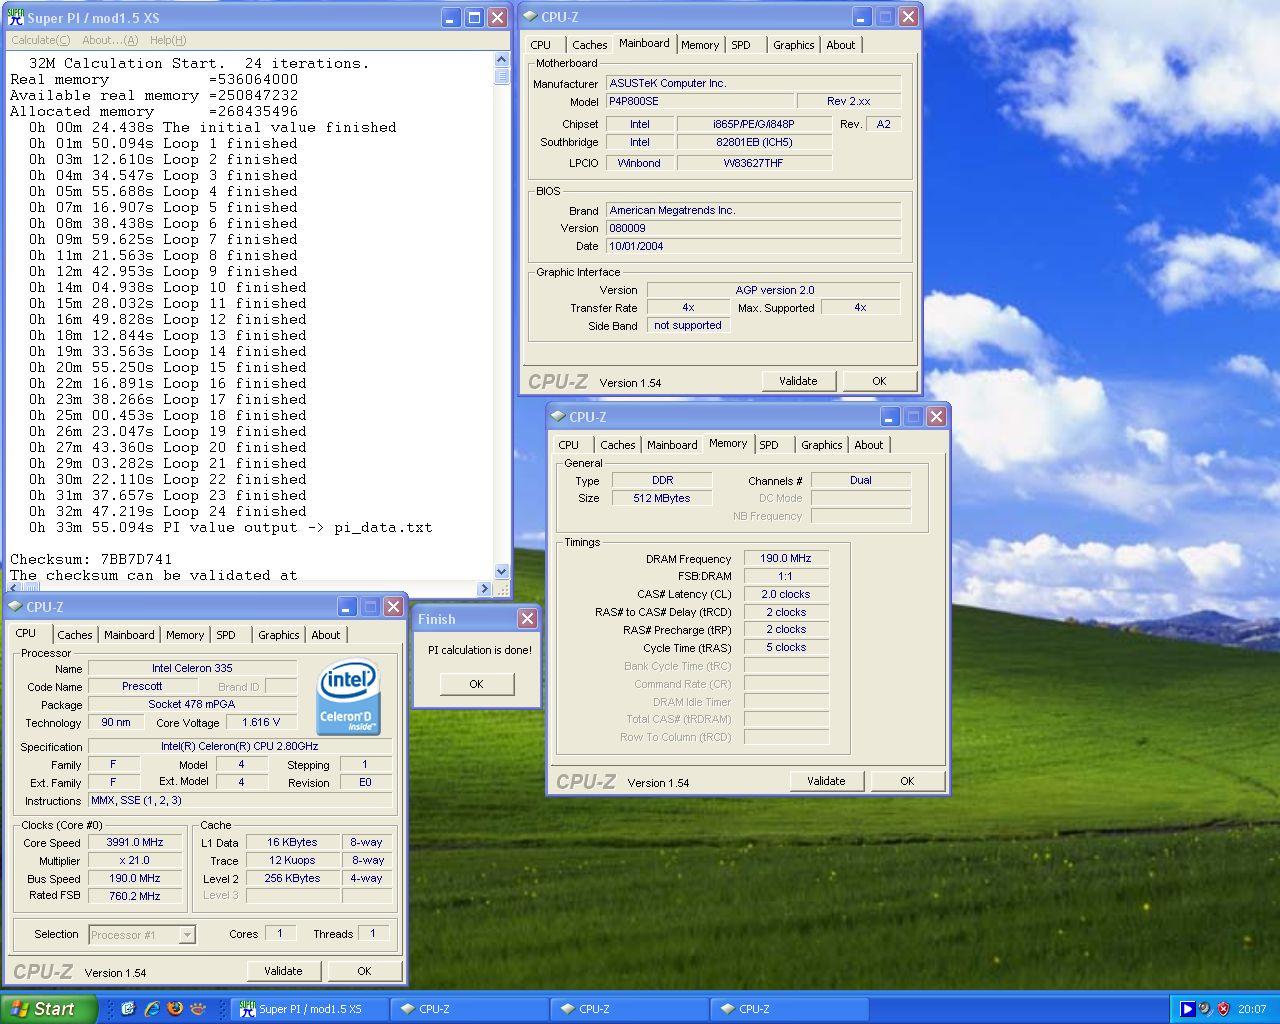Click the Memory CPU-Z window title icon
1280x1024 pixels.
point(557,417)
